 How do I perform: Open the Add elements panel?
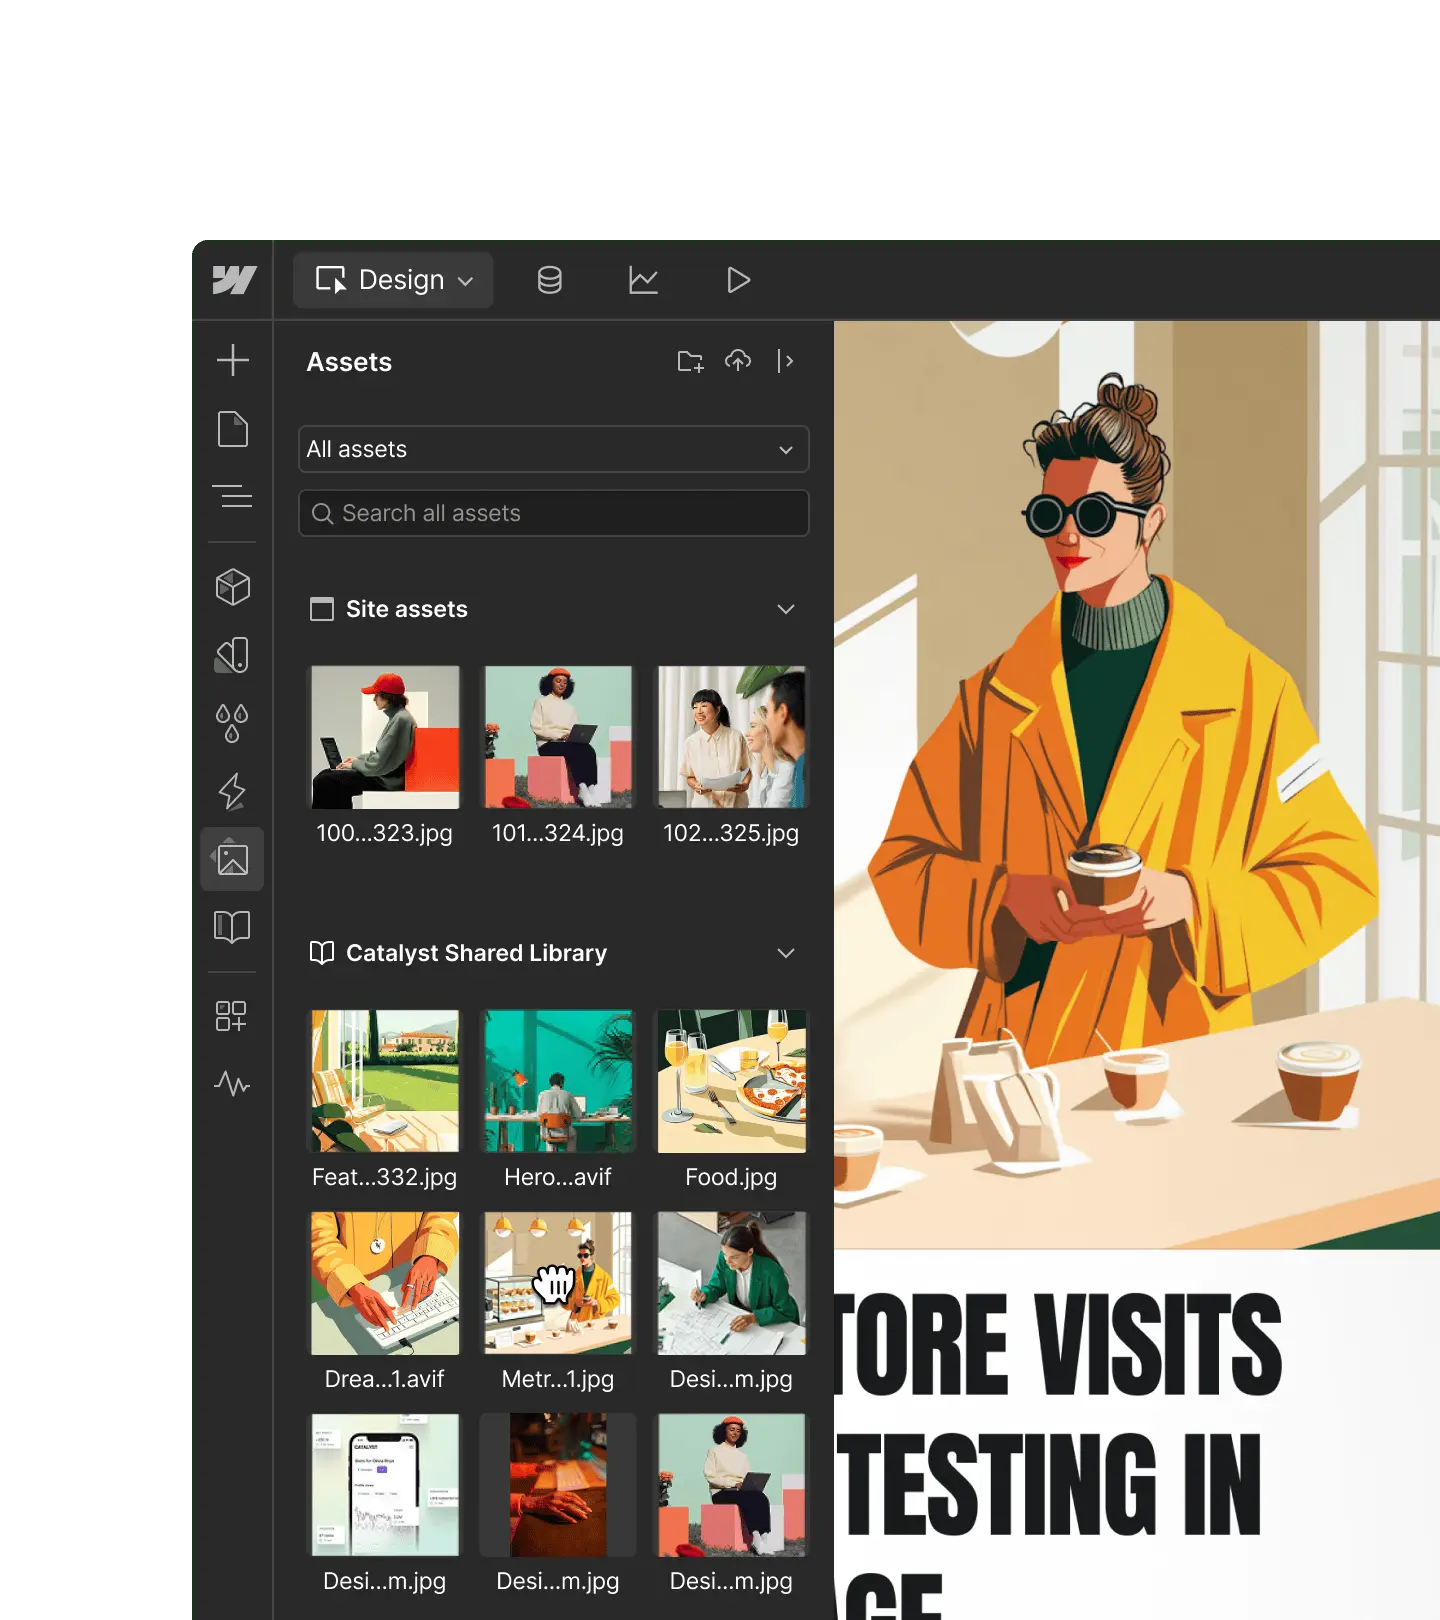(x=233, y=360)
